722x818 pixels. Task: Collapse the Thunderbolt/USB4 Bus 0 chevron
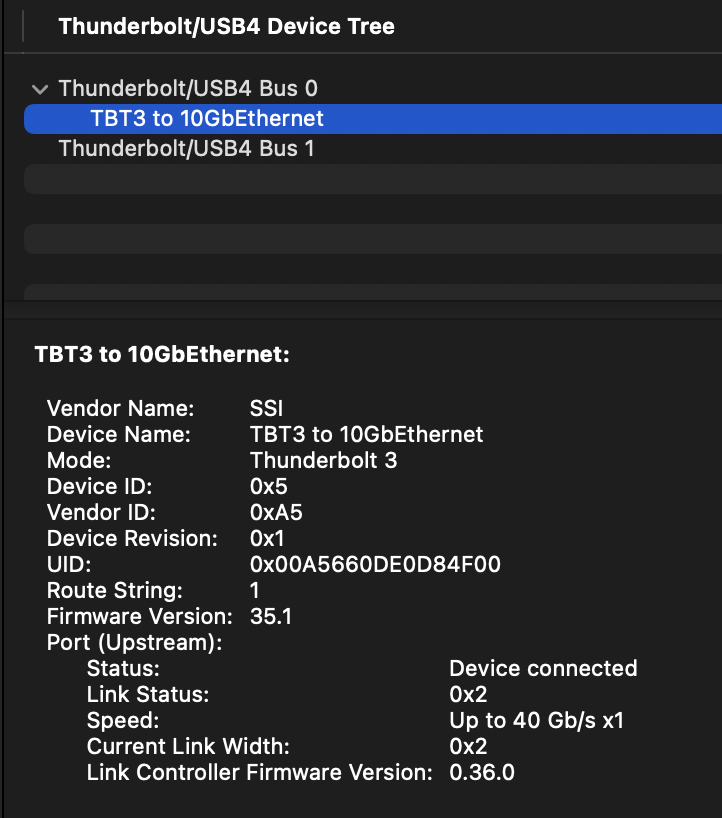coord(40,89)
